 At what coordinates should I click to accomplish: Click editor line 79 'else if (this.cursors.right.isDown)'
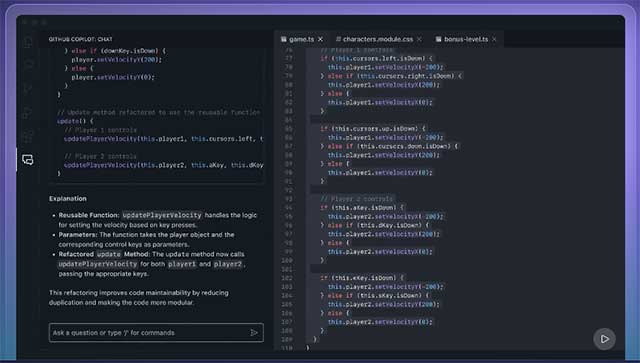[391, 76]
